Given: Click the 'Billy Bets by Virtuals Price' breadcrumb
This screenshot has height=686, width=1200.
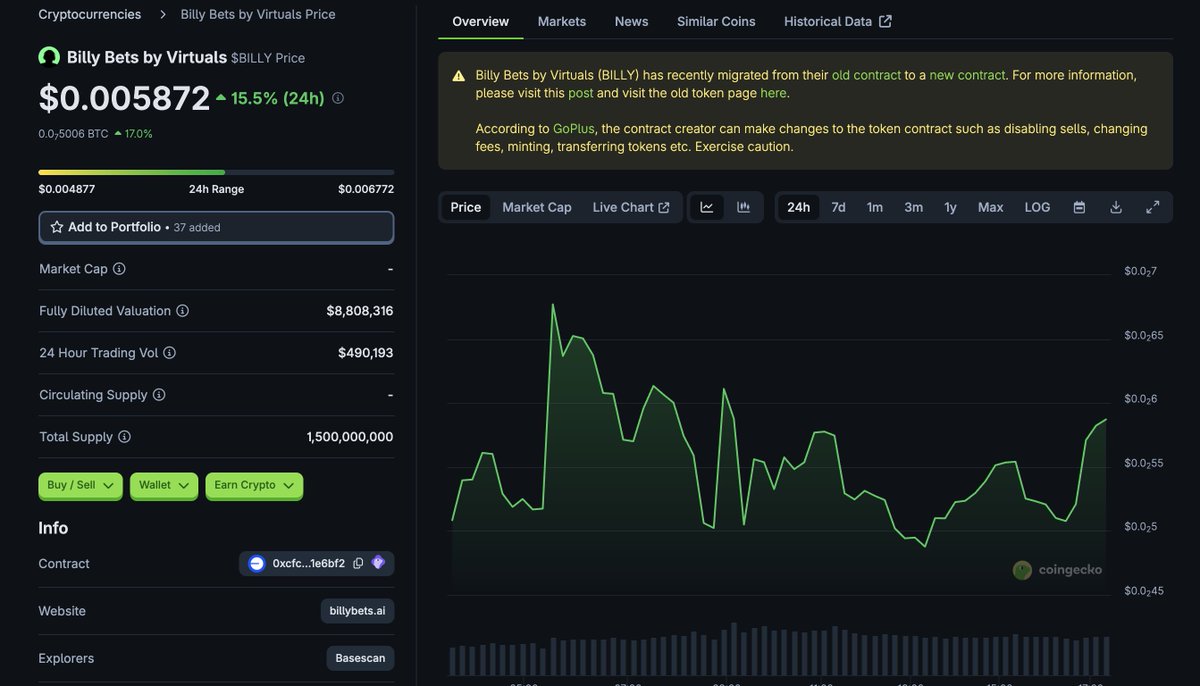Looking at the screenshot, I should click(x=258, y=14).
